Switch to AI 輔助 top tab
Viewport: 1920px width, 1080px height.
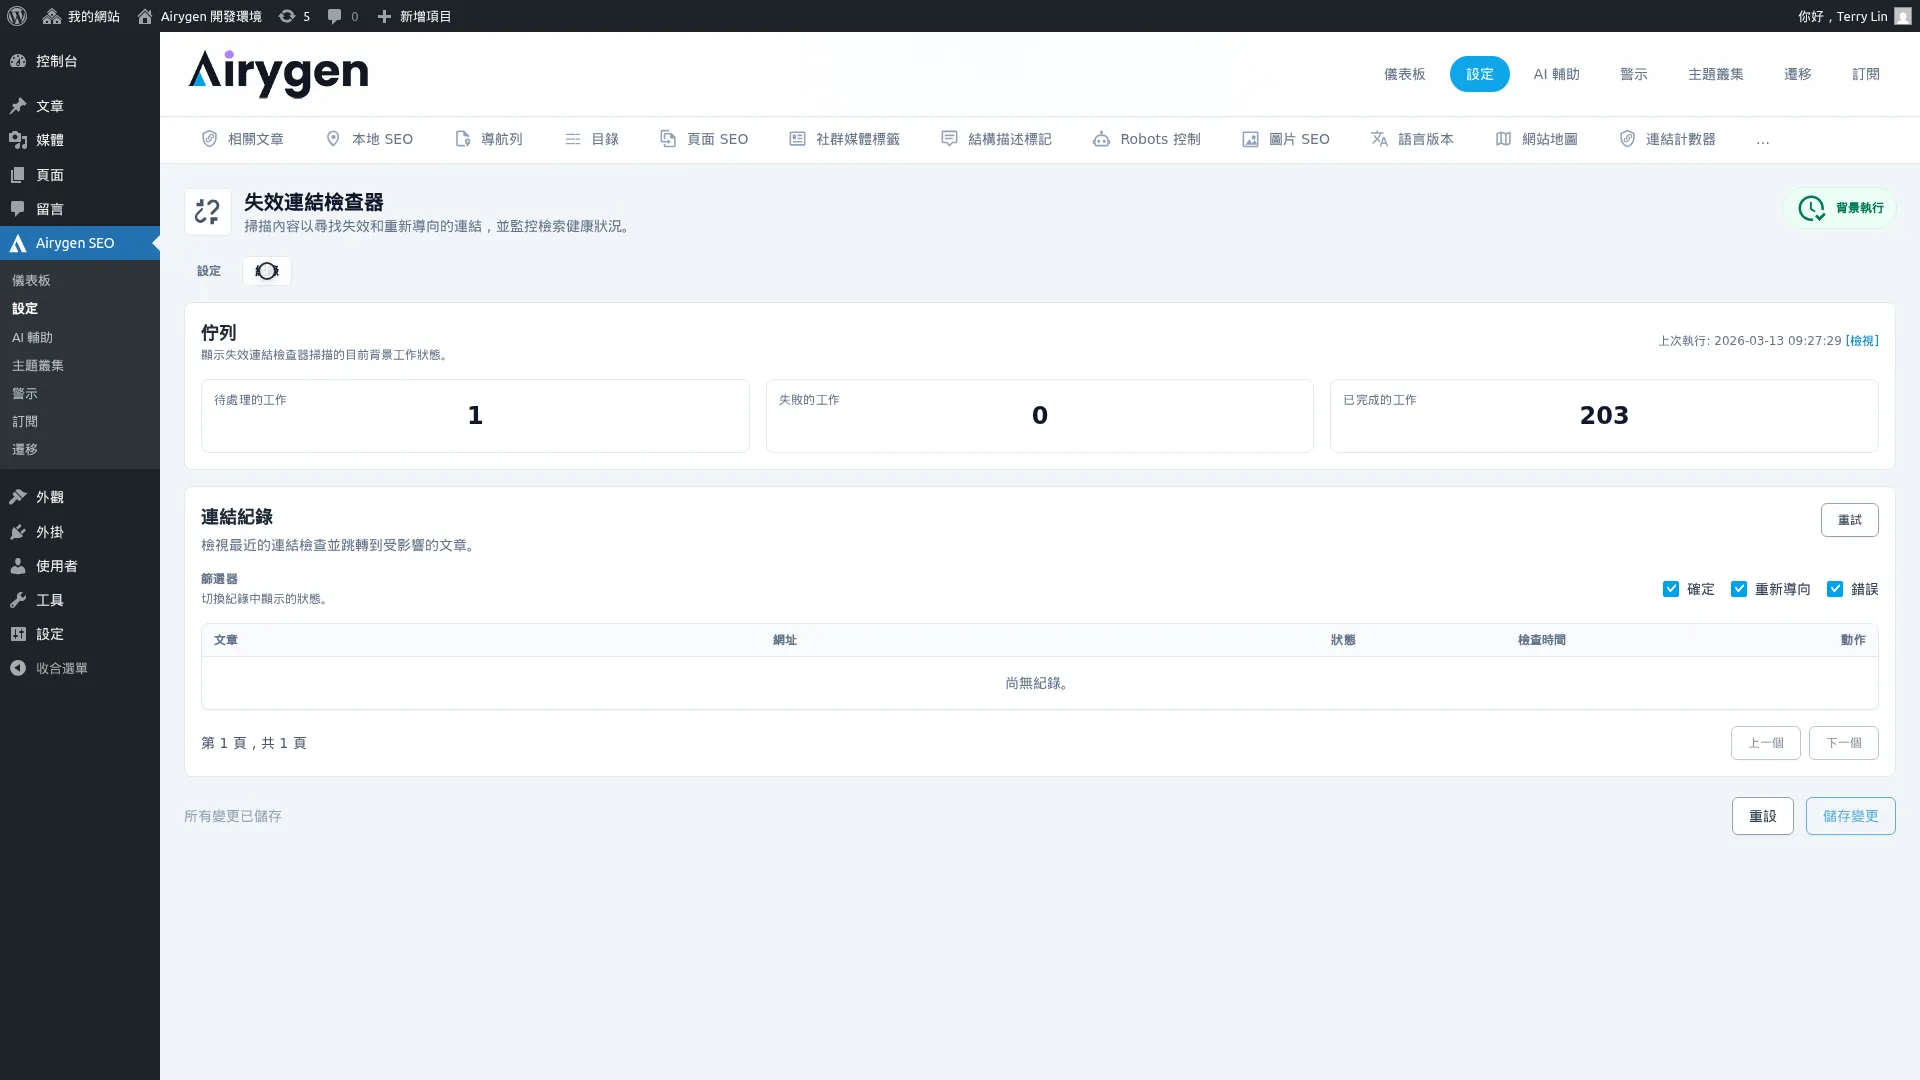[1557, 74]
